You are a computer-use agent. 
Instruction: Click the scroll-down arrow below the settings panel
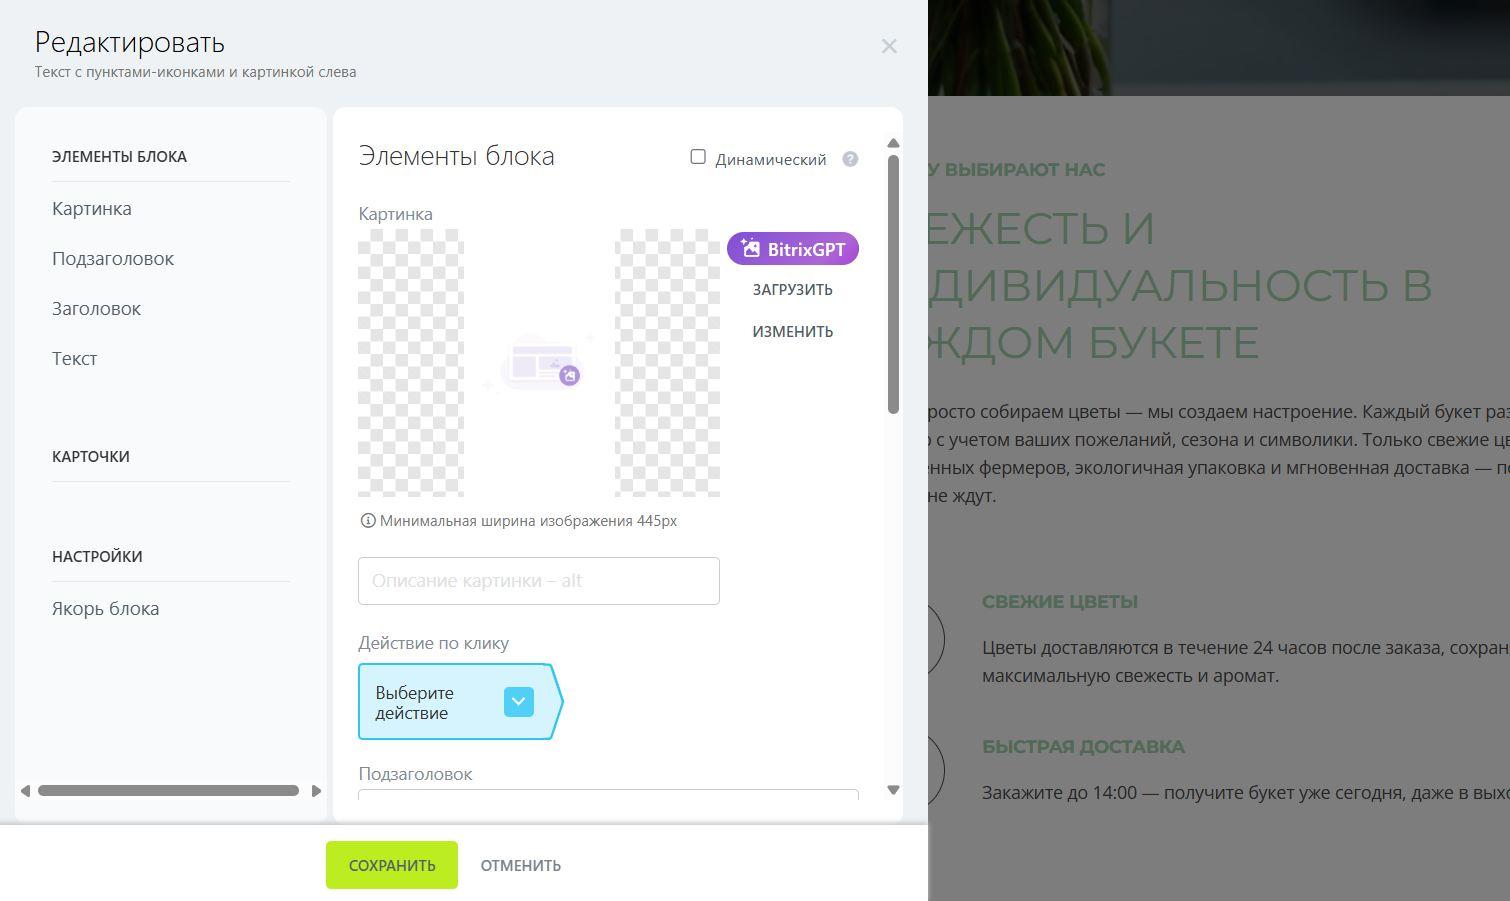pyautogui.click(x=893, y=790)
